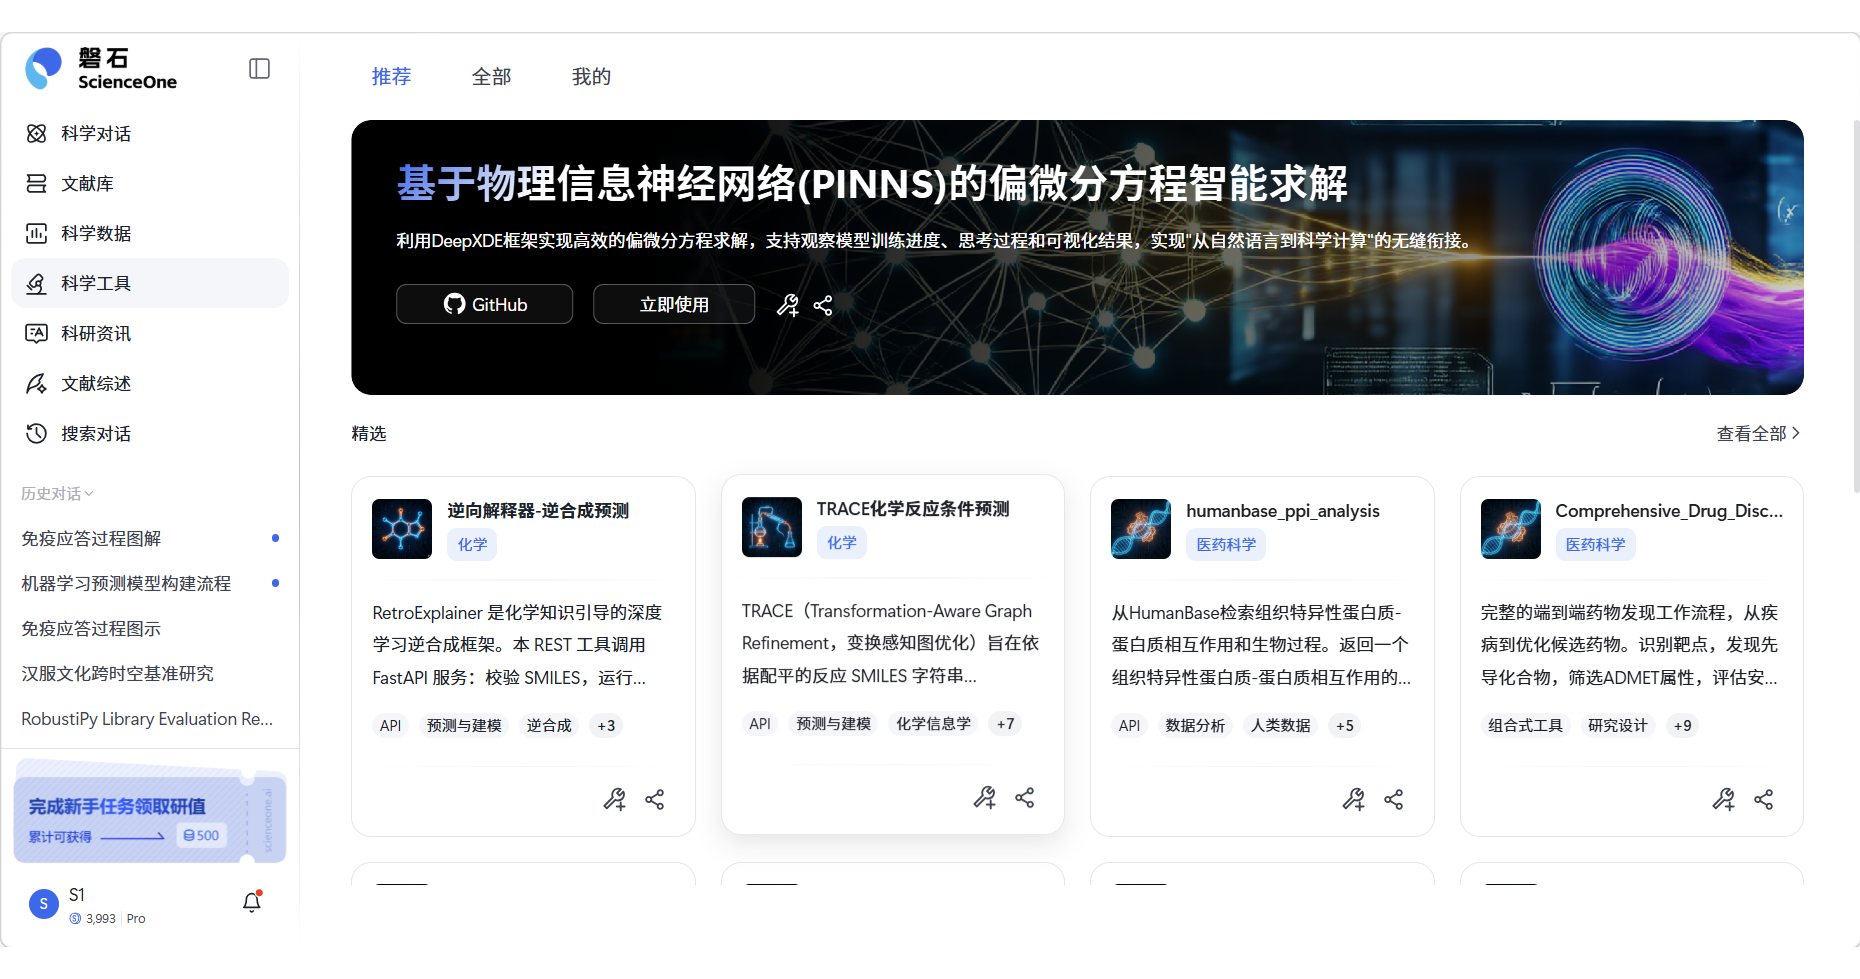Collapse the 历史对话 section
This screenshot has height=979, width=1860.
pos(57,493)
